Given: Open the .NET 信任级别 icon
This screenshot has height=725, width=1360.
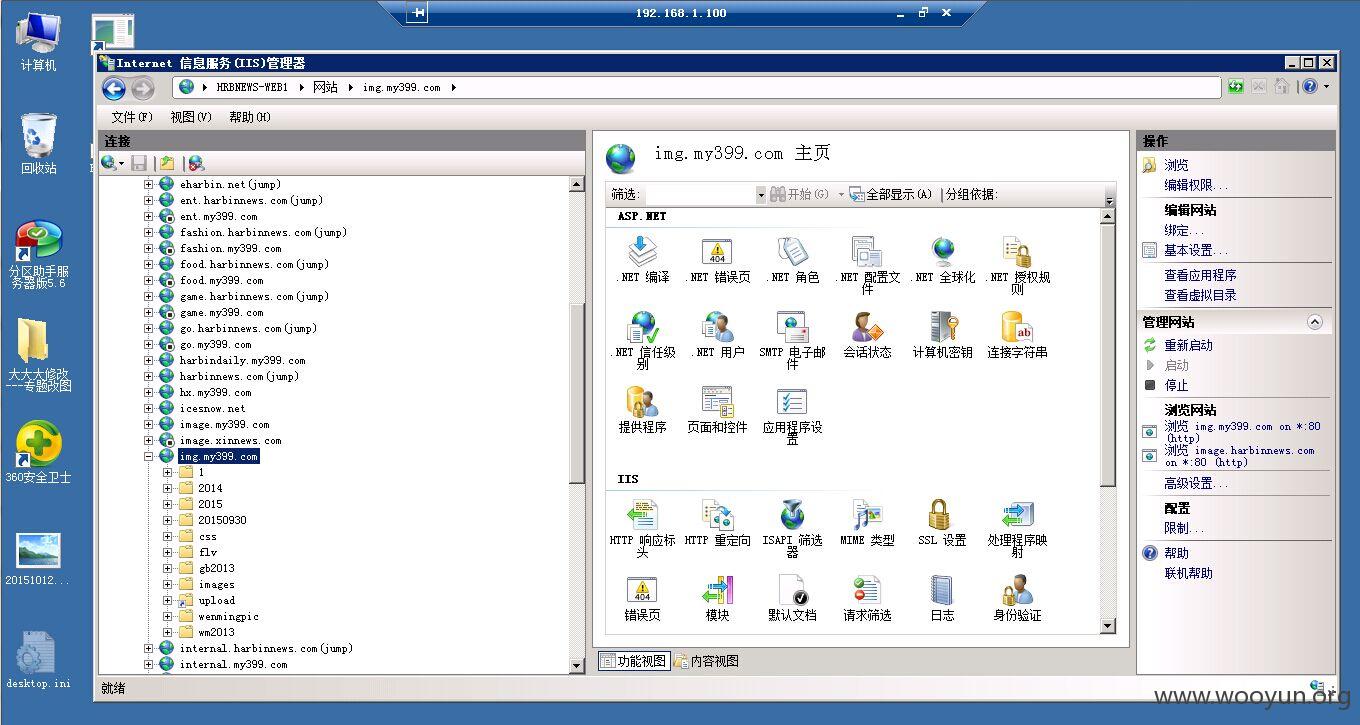Looking at the screenshot, I should click(642, 339).
